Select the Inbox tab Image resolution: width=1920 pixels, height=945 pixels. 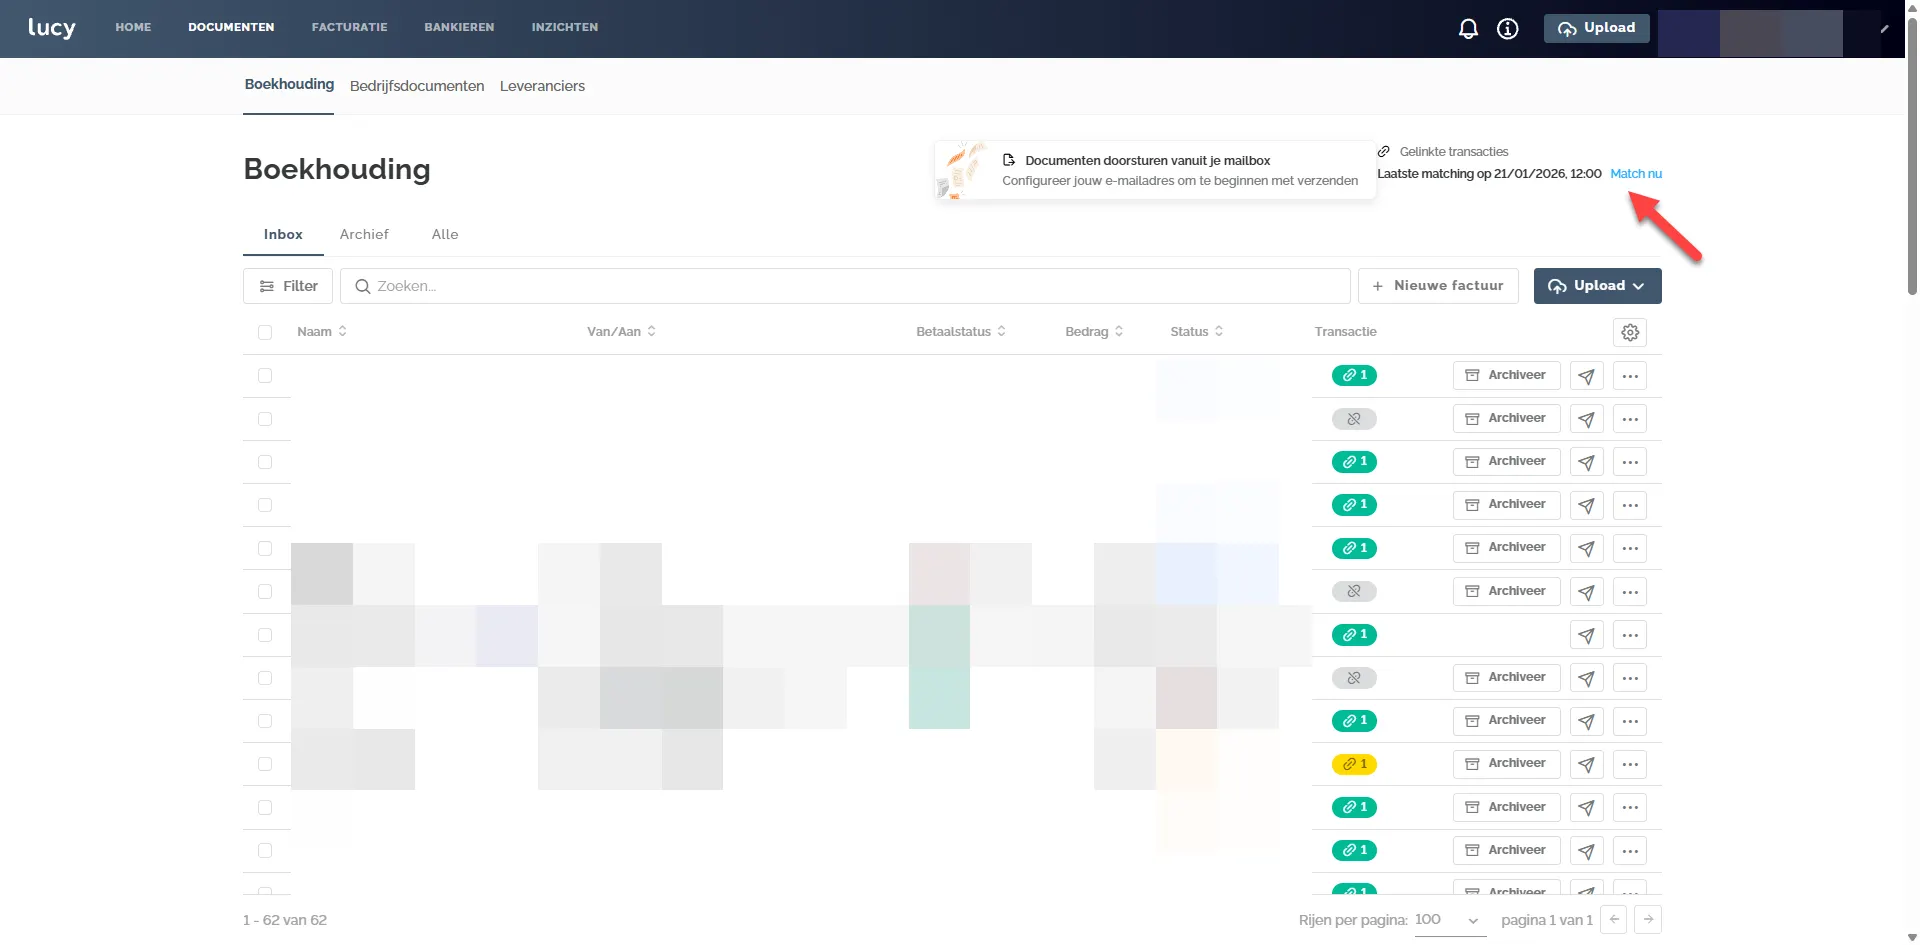(283, 234)
